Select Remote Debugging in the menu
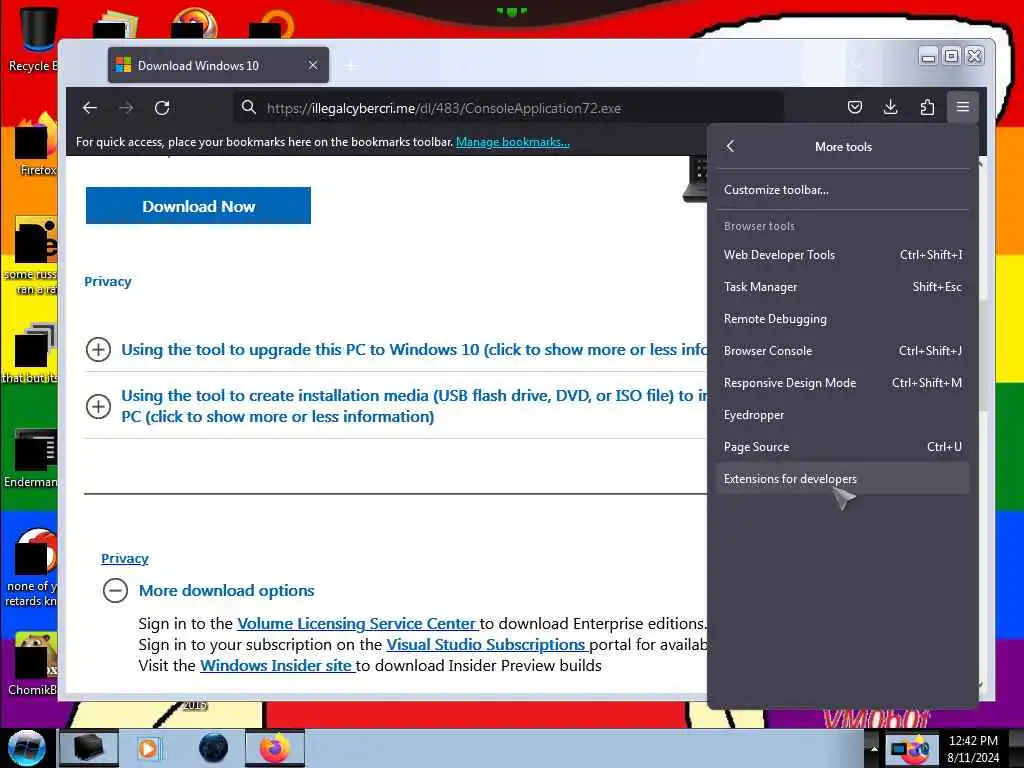Image resolution: width=1024 pixels, height=768 pixels. pos(842,319)
